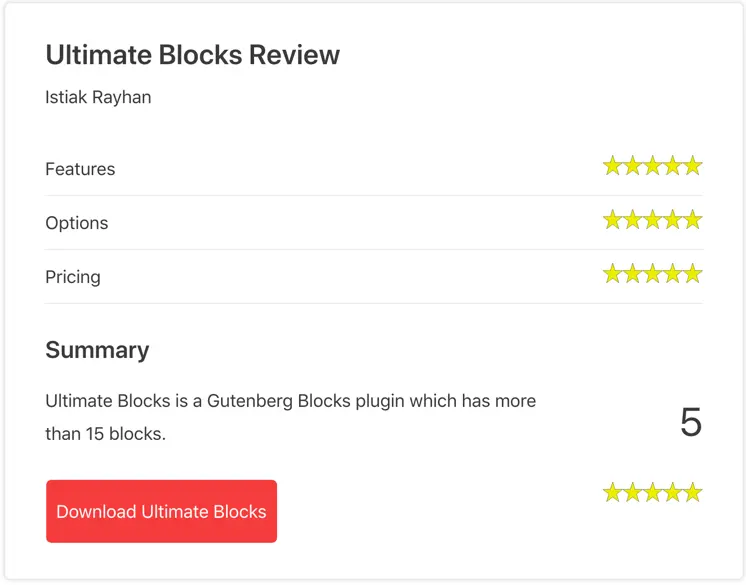
Task: Select the Pricing label
Action: tap(73, 277)
